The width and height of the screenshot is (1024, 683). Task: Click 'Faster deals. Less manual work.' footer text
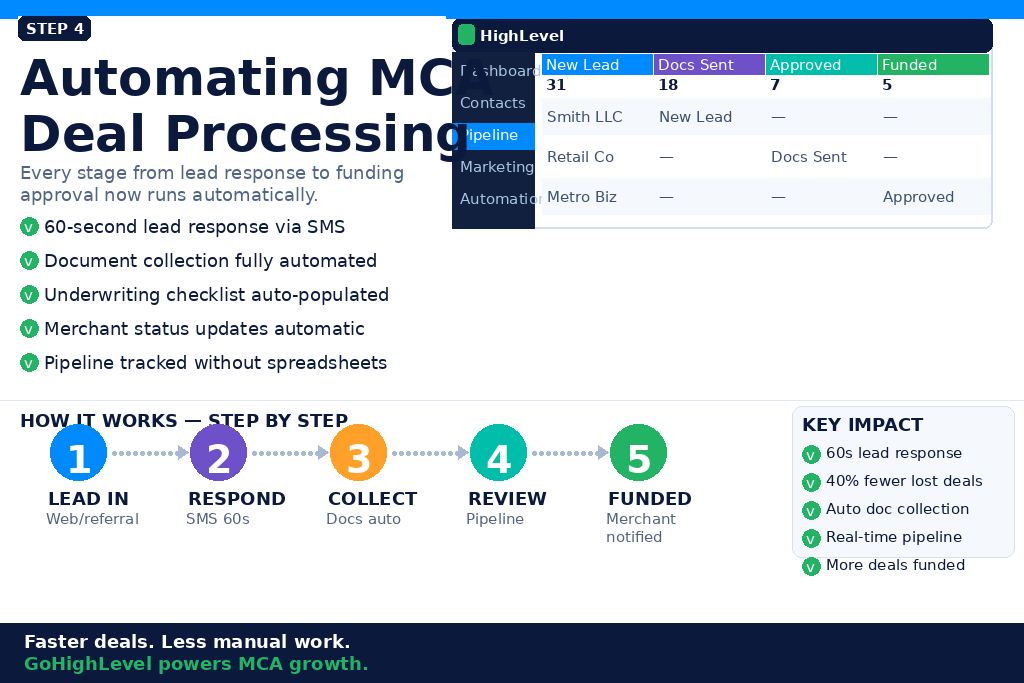187,642
